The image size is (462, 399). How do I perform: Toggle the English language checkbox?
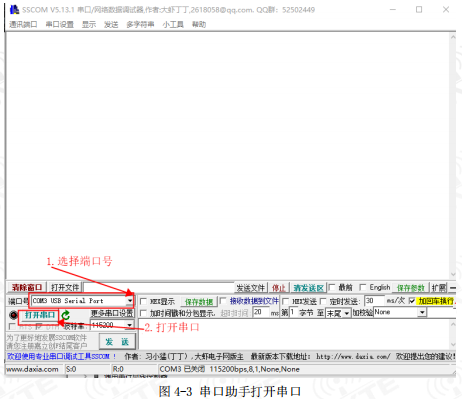tap(363, 287)
